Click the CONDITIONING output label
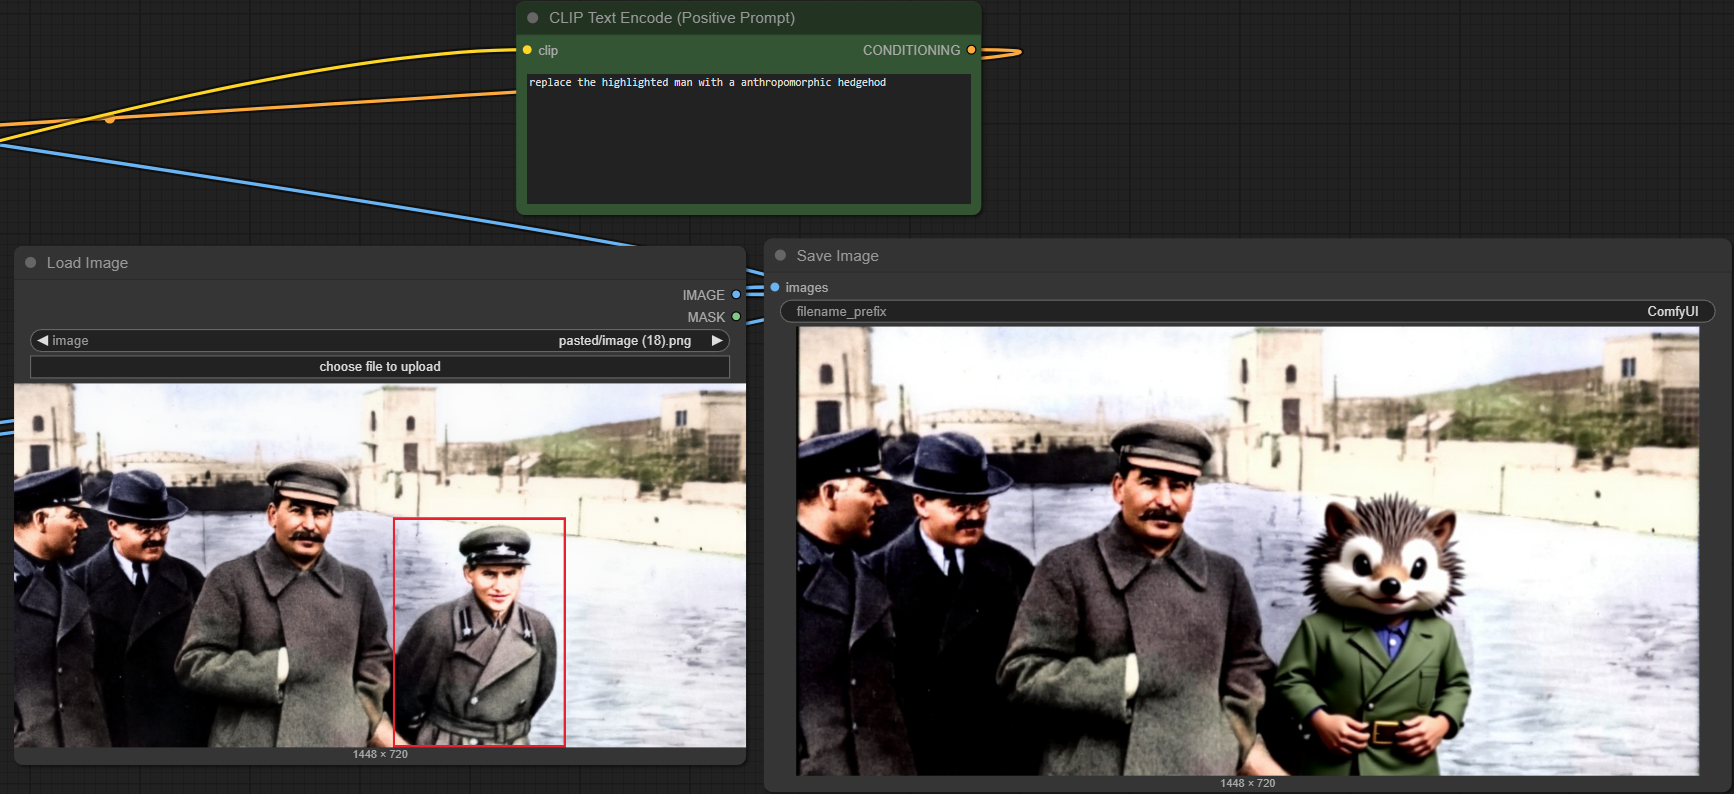 pos(911,50)
